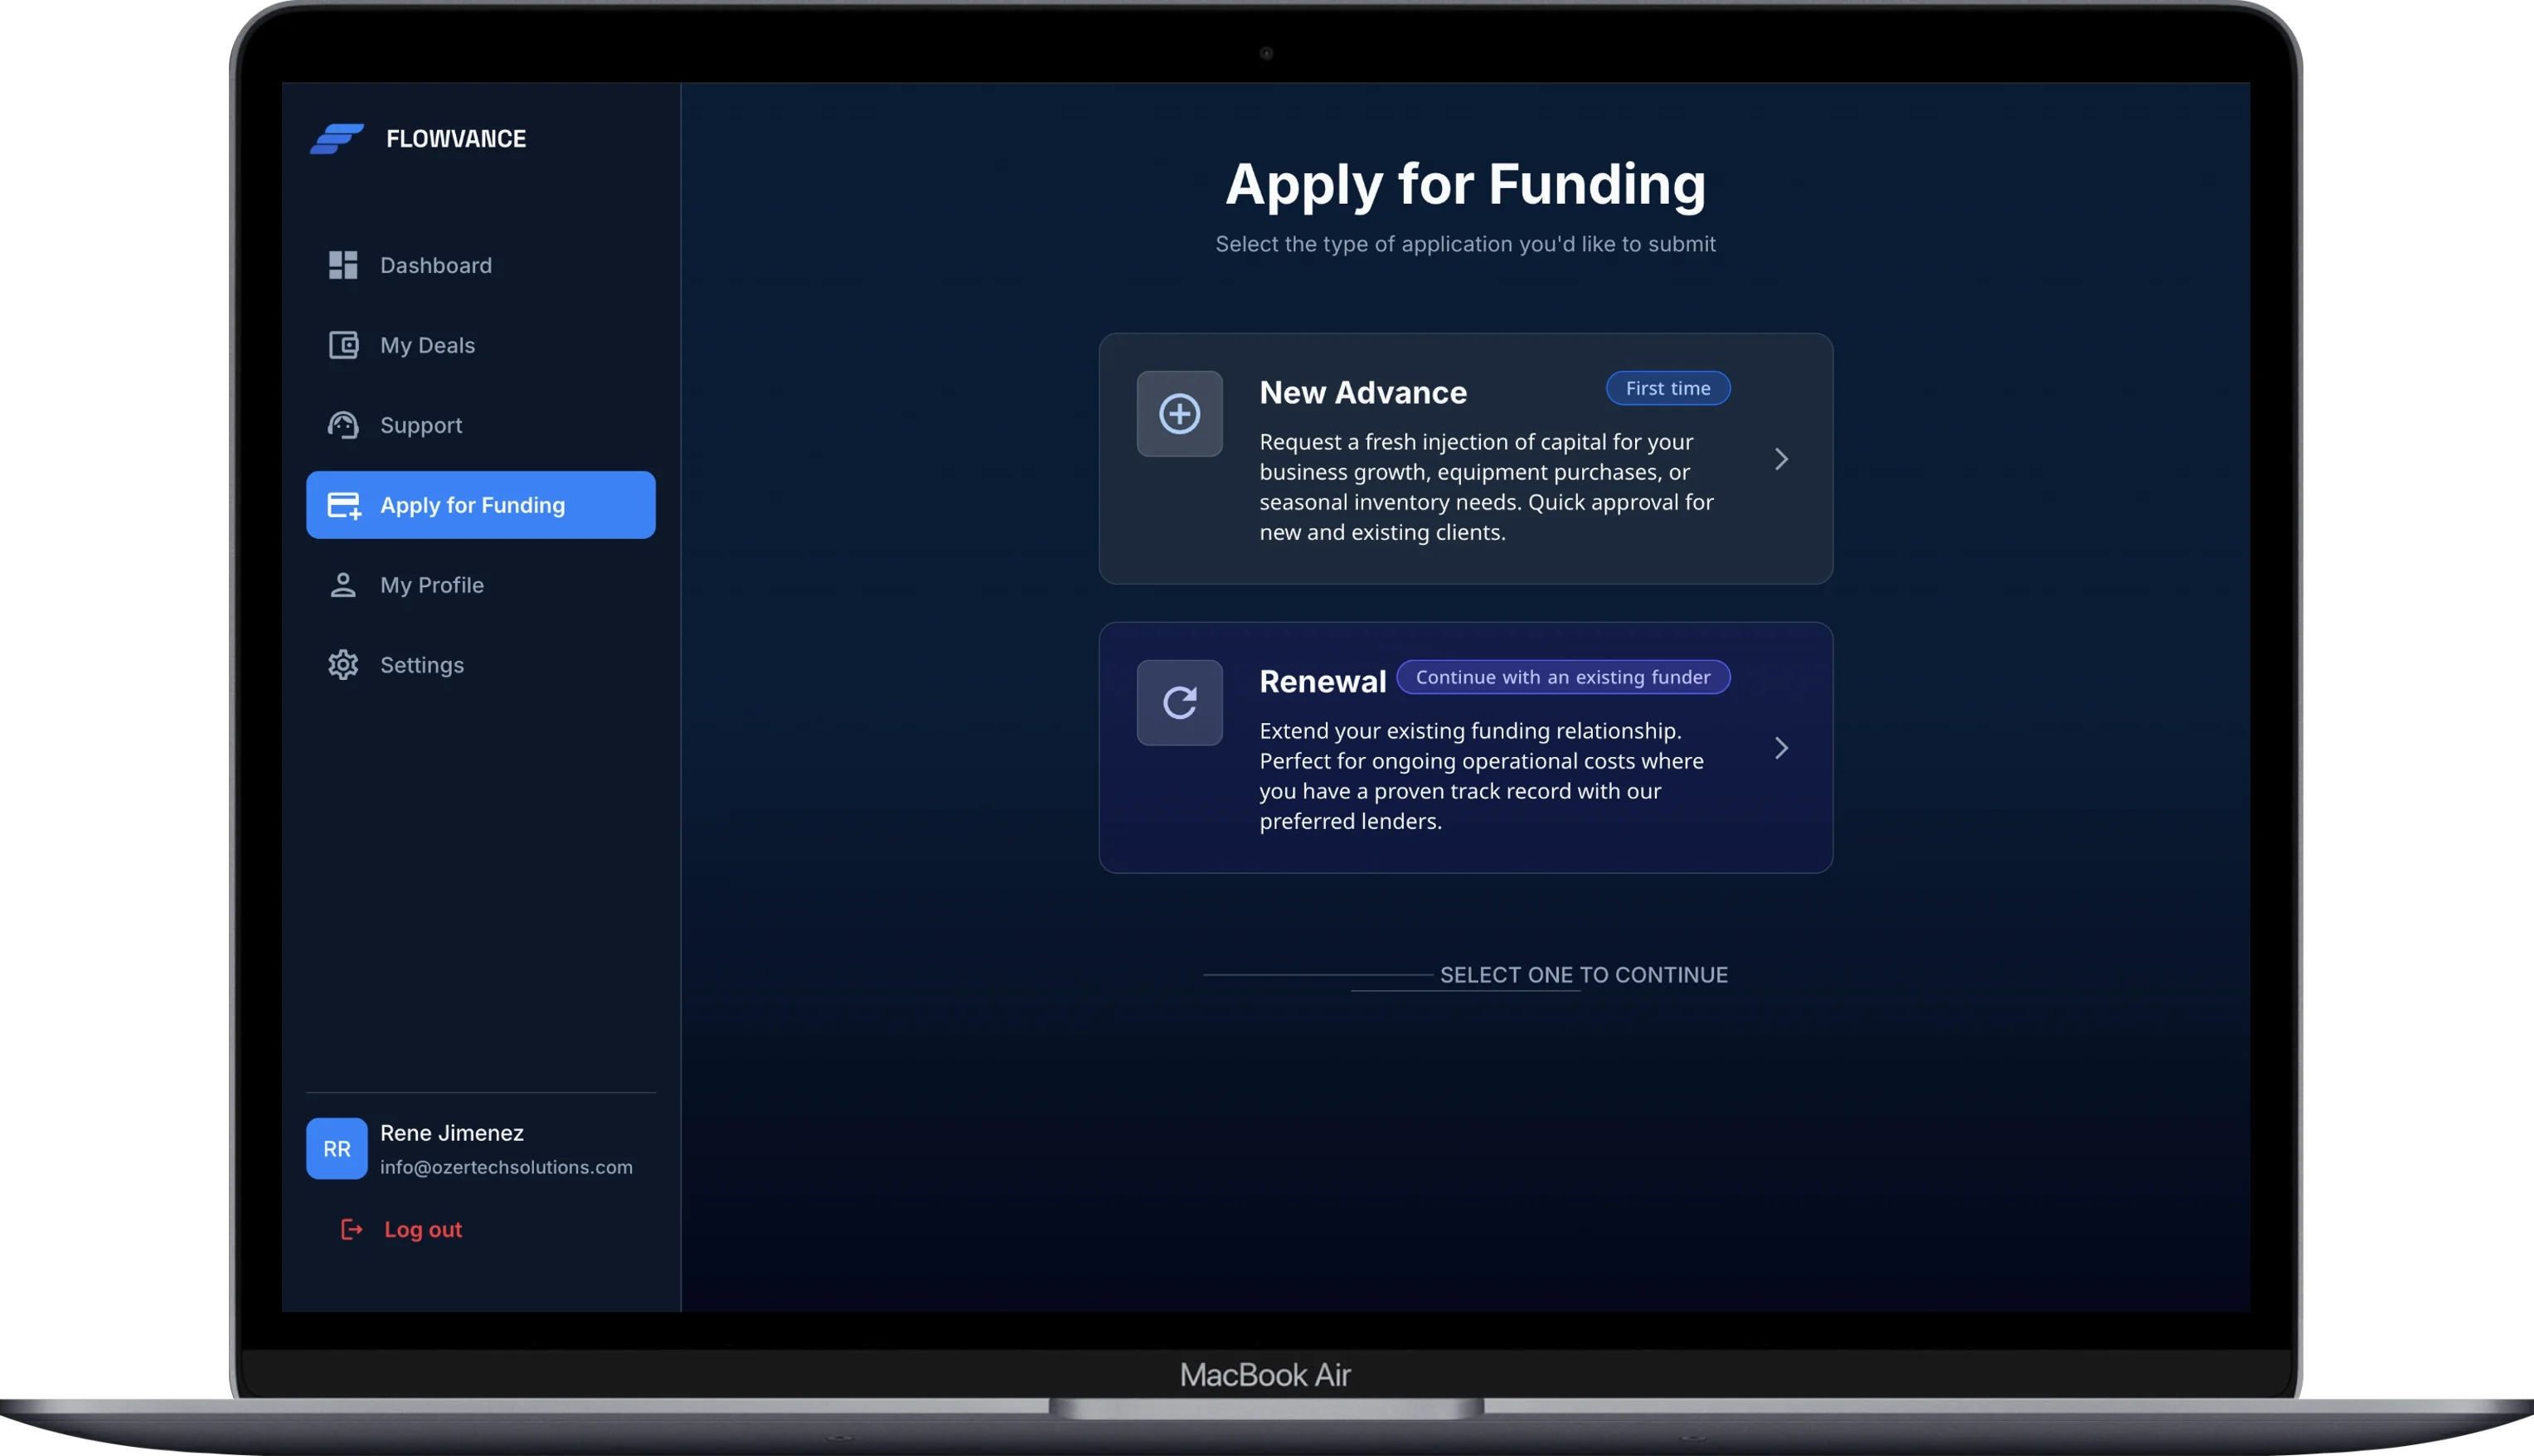This screenshot has width=2534, height=1456.
Task: Click the Continue with an existing funder badge
Action: (x=1563, y=677)
